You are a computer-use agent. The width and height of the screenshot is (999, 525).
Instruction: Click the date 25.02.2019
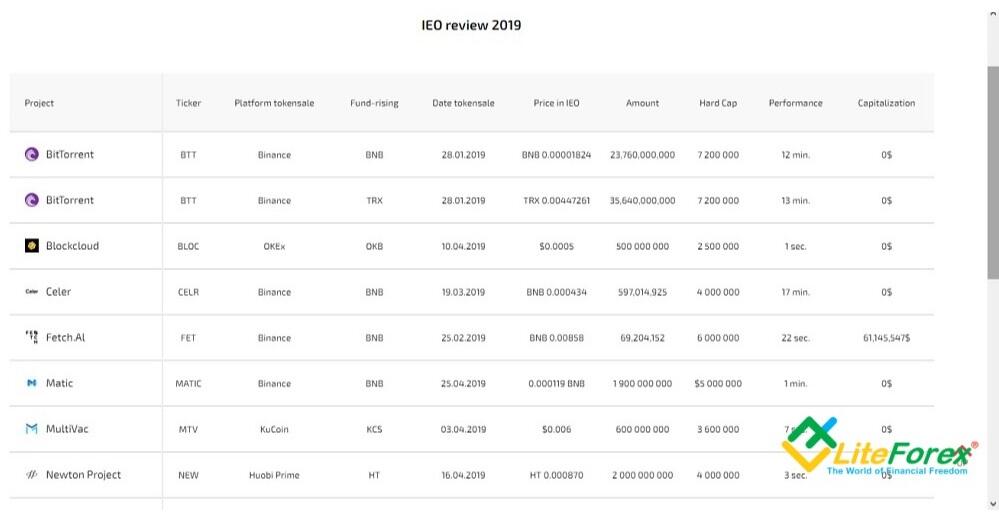click(x=463, y=338)
